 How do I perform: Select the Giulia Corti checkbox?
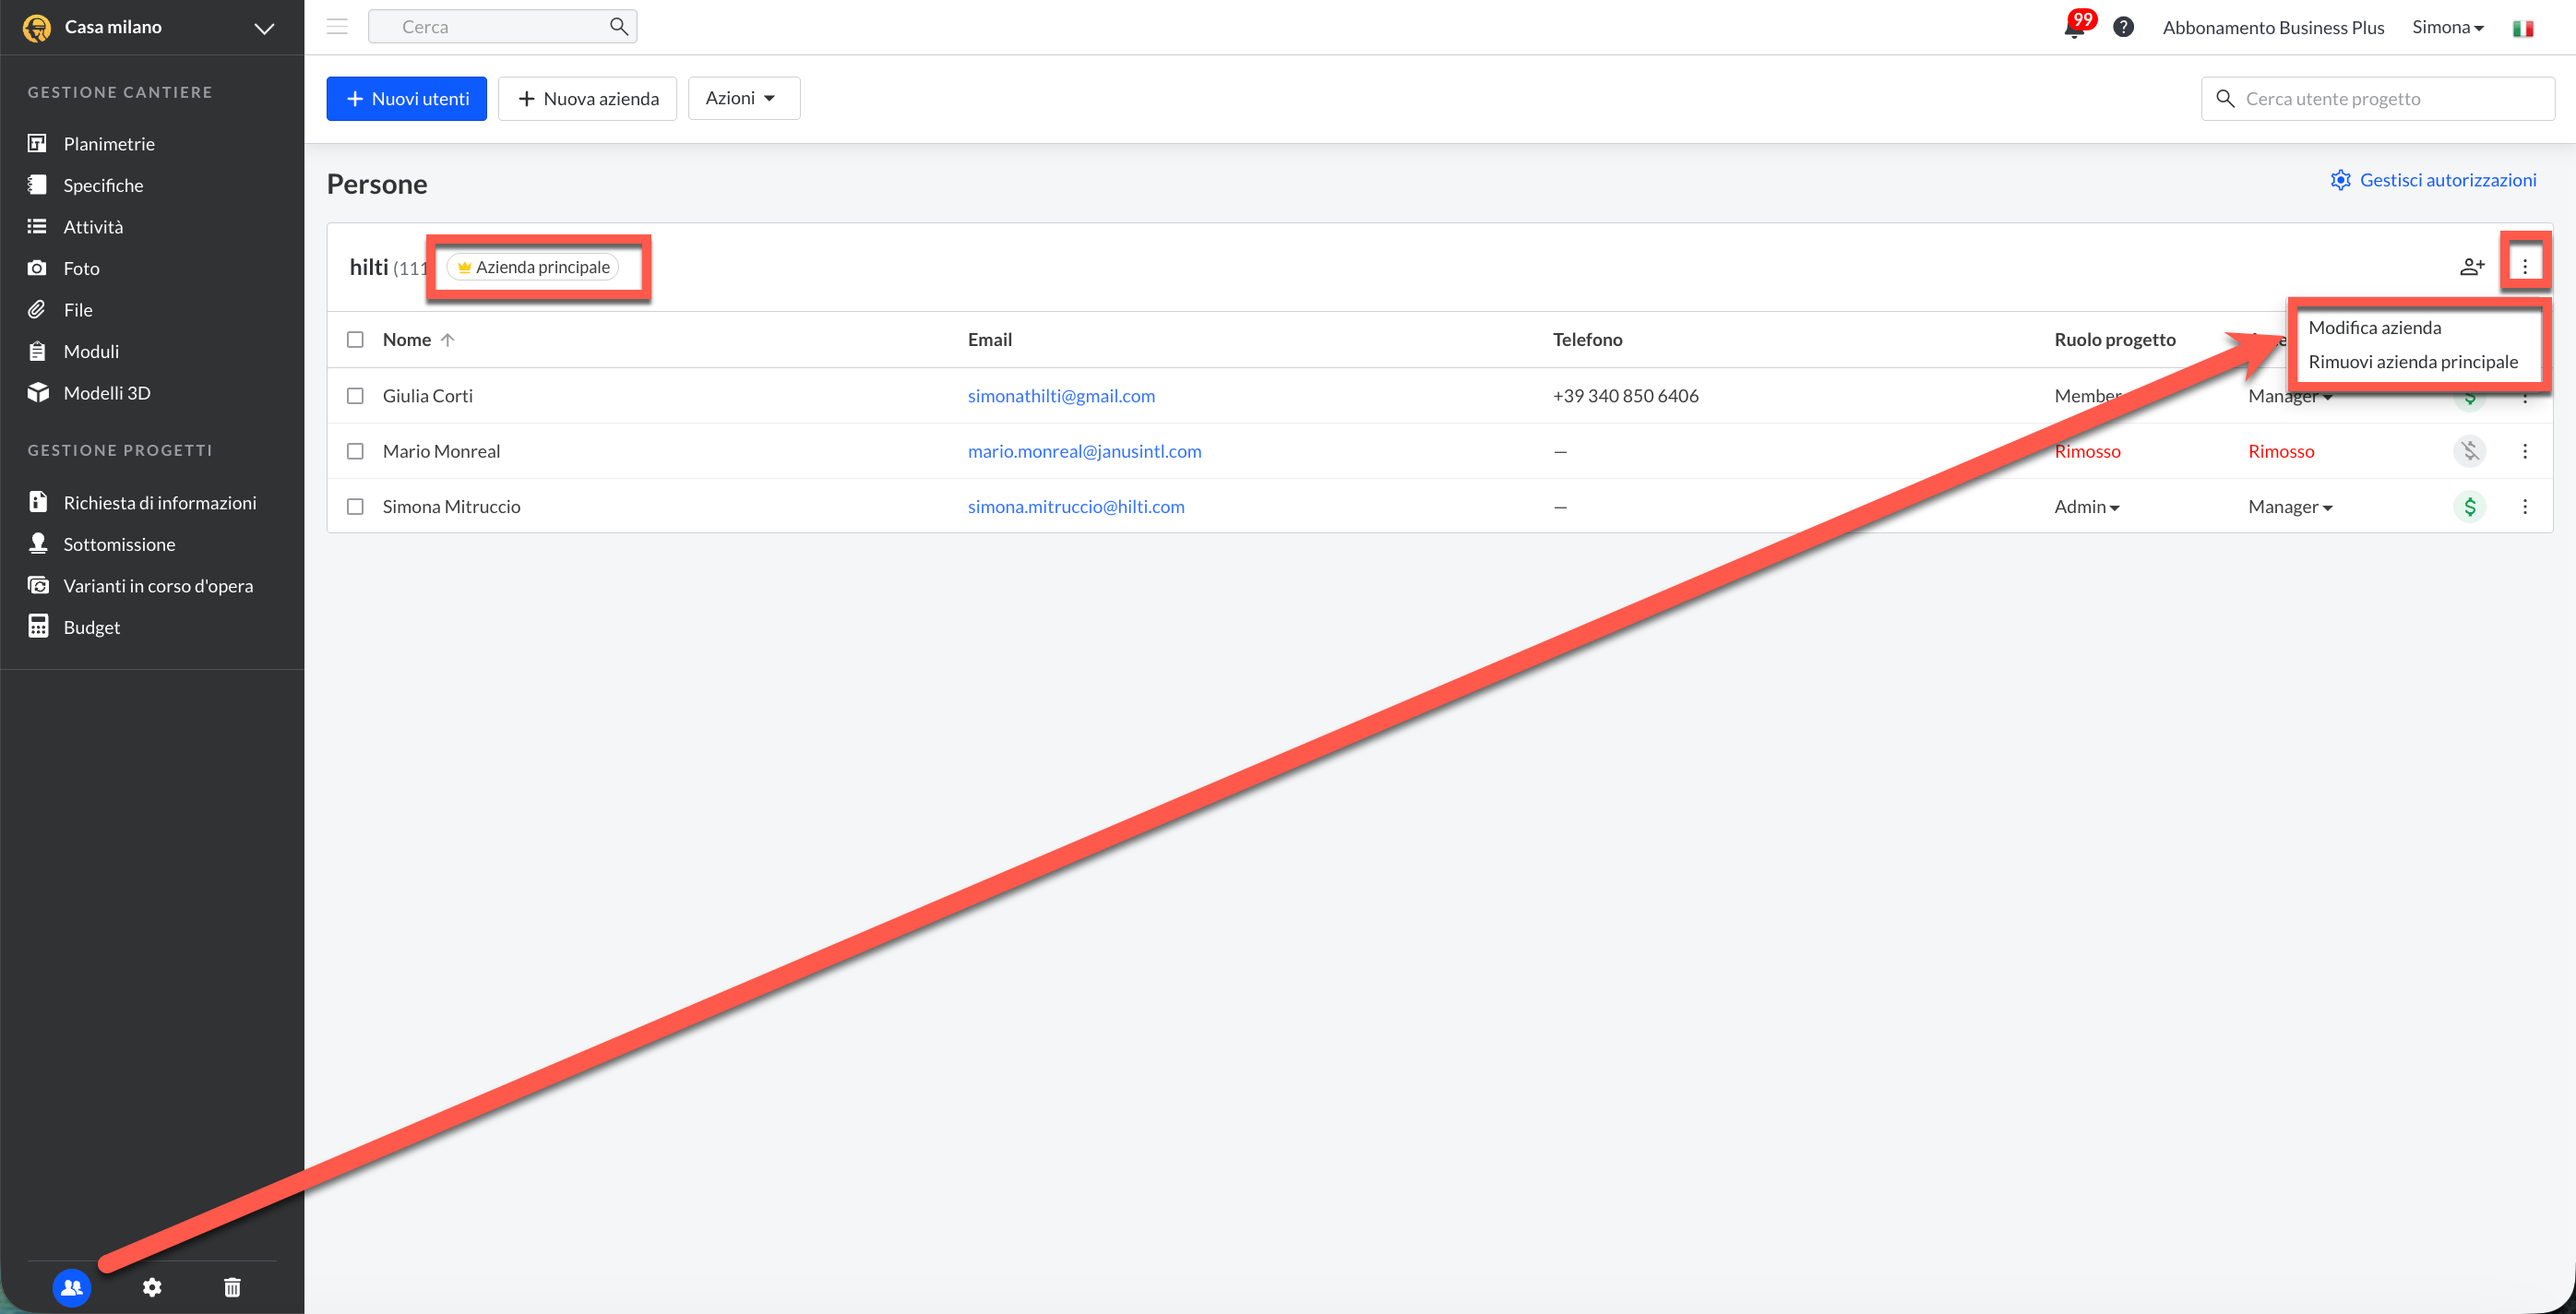tap(355, 396)
